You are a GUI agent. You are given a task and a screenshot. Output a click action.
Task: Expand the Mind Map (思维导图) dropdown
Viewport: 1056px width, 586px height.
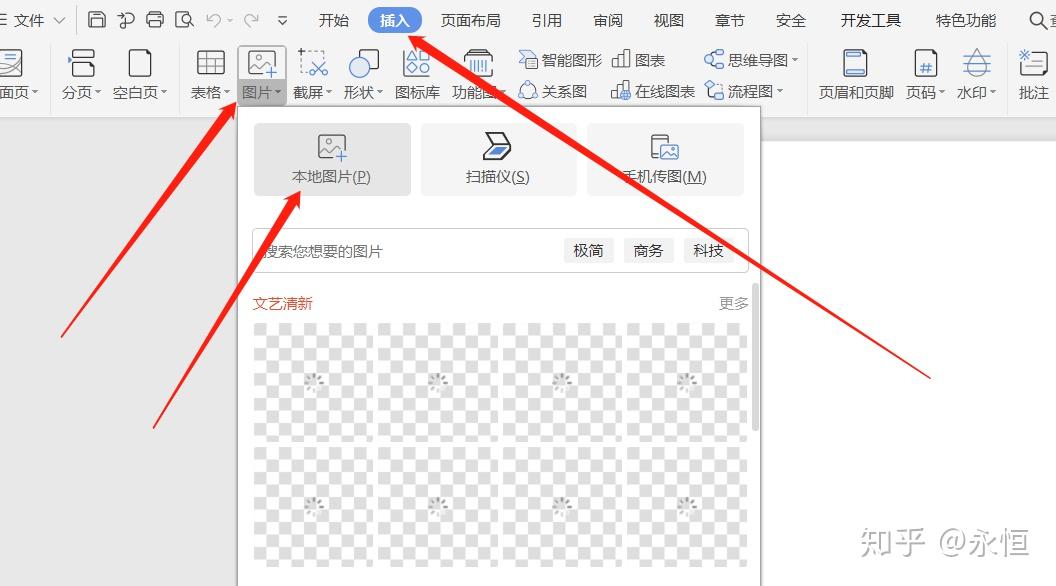752,60
